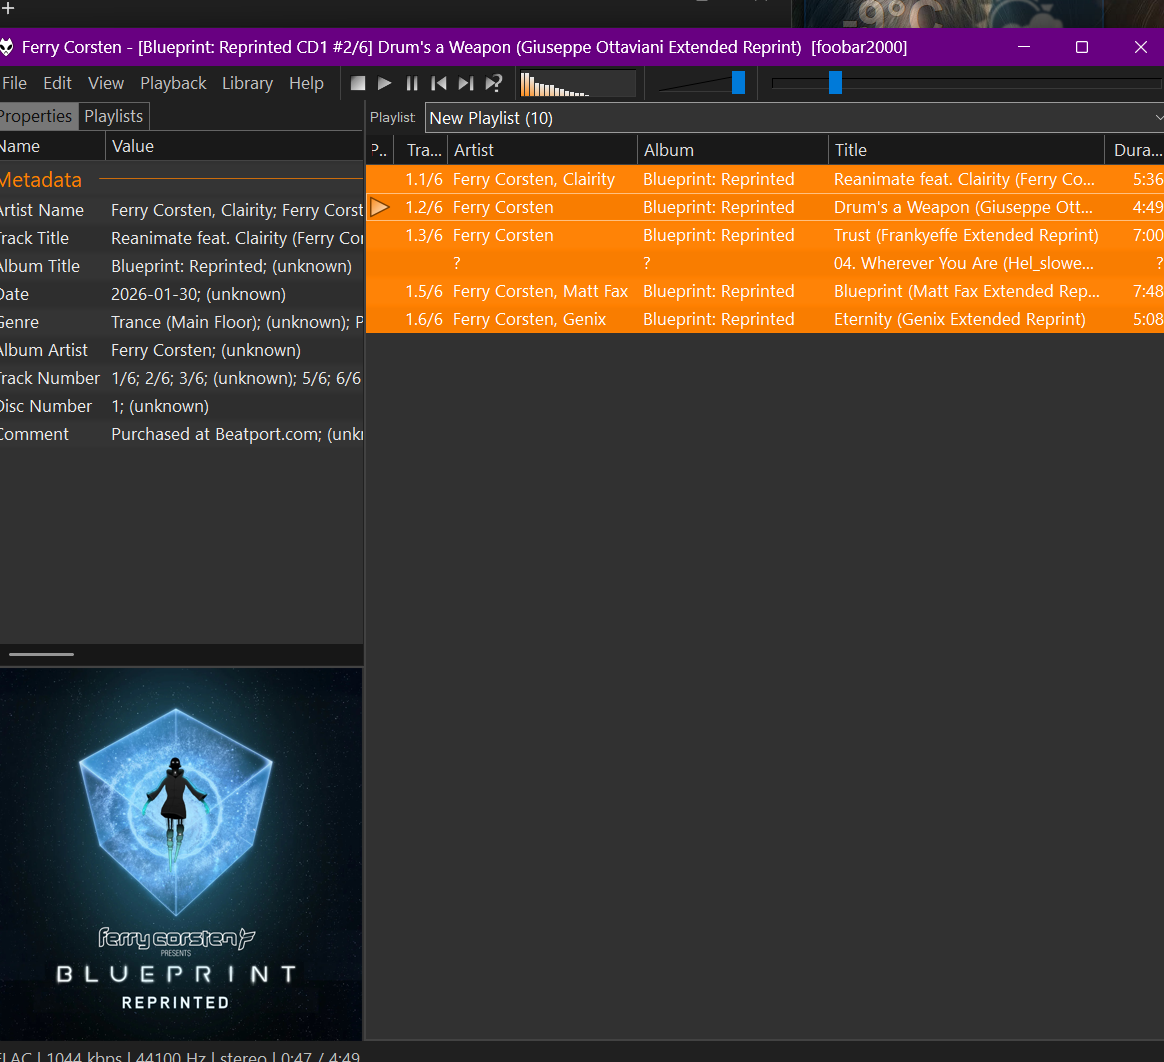The width and height of the screenshot is (1164, 1062).
Task: Click the 1.5/6 track number cell
Action: pyautogui.click(x=424, y=291)
